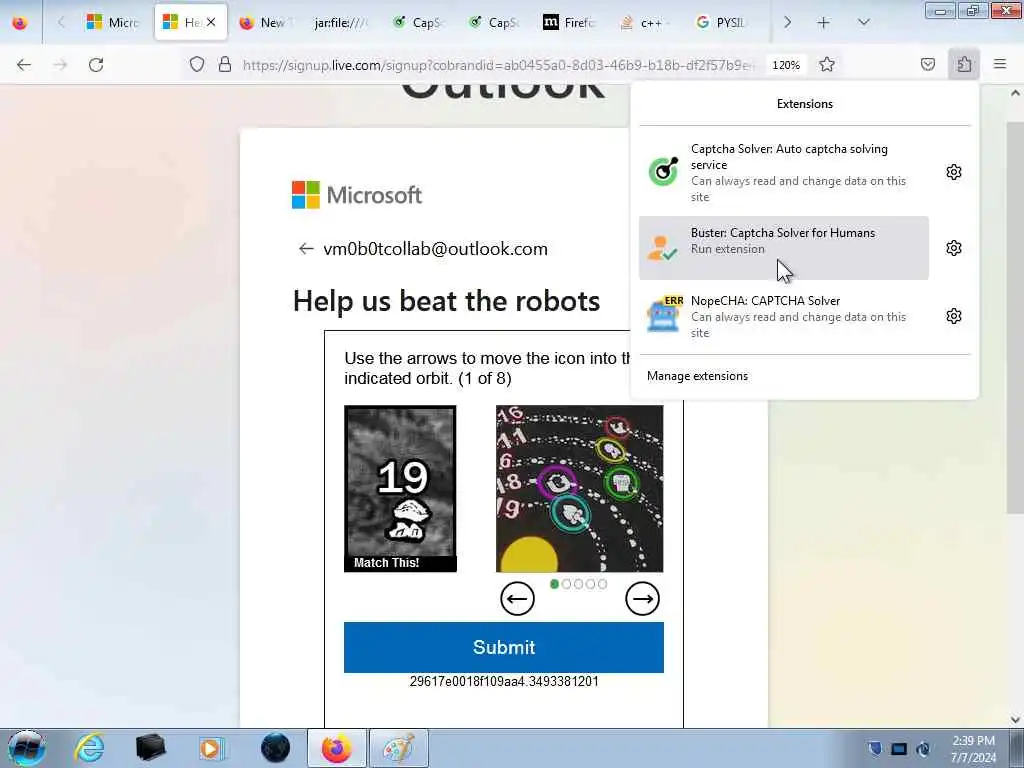Move captcha icon with the left arrow button
1024x768 pixels.
517,599
